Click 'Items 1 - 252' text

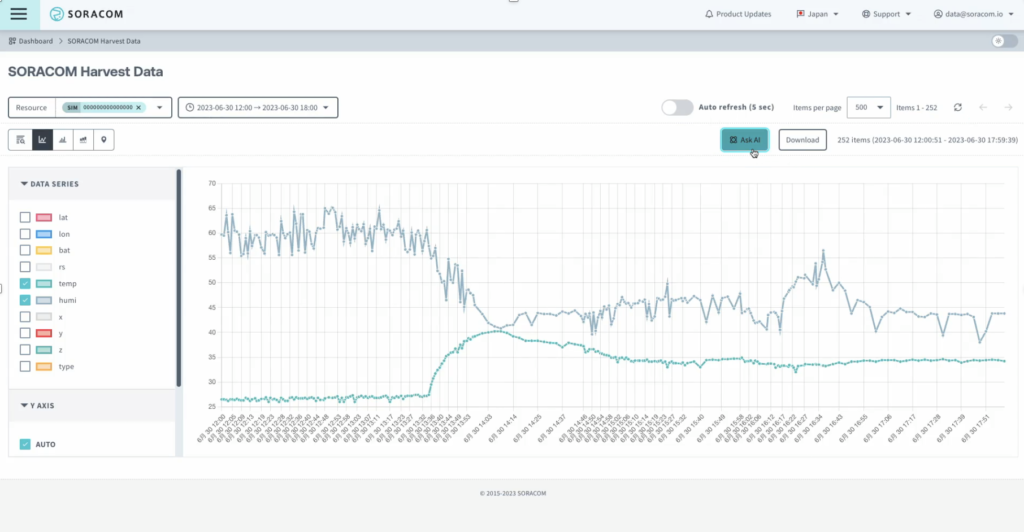(x=916, y=108)
